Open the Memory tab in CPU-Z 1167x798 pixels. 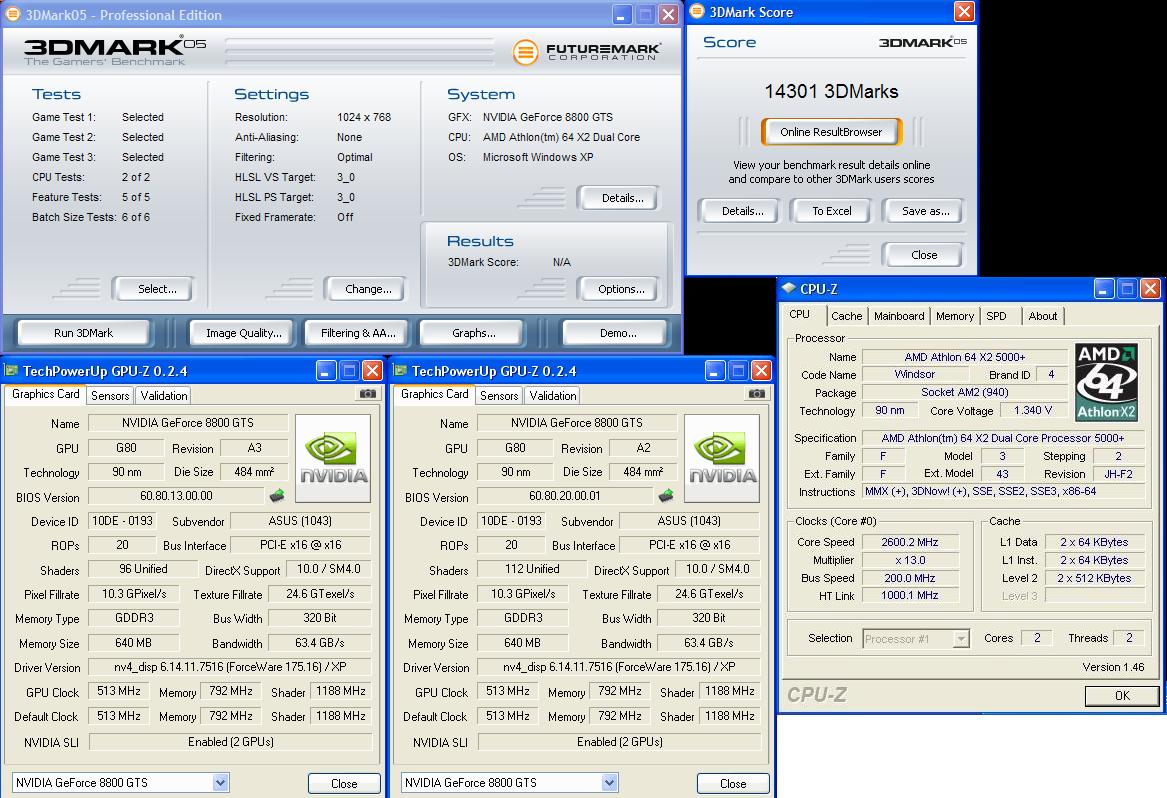[x=955, y=316]
